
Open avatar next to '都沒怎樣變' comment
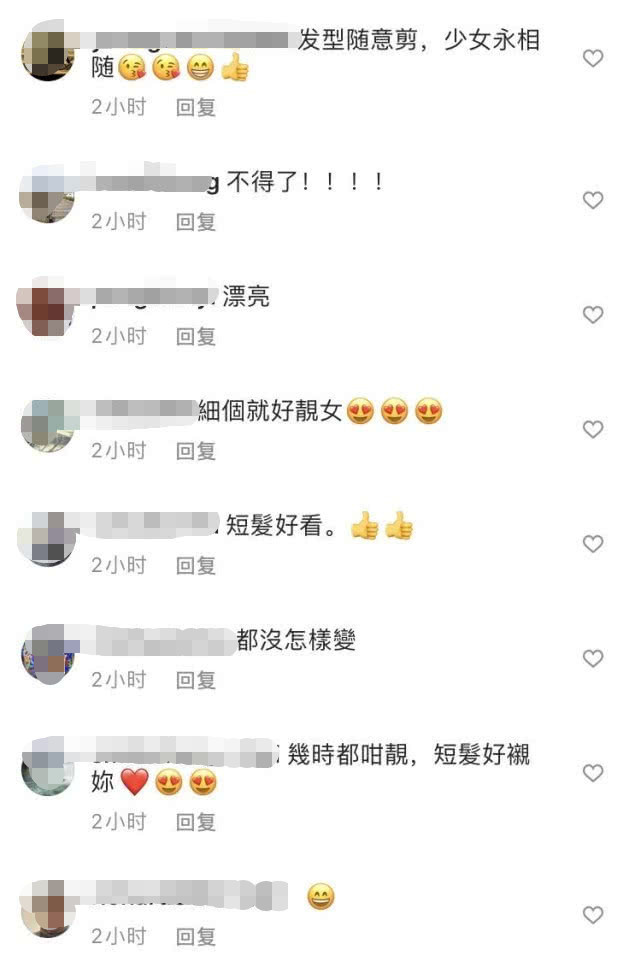(48, 654)
